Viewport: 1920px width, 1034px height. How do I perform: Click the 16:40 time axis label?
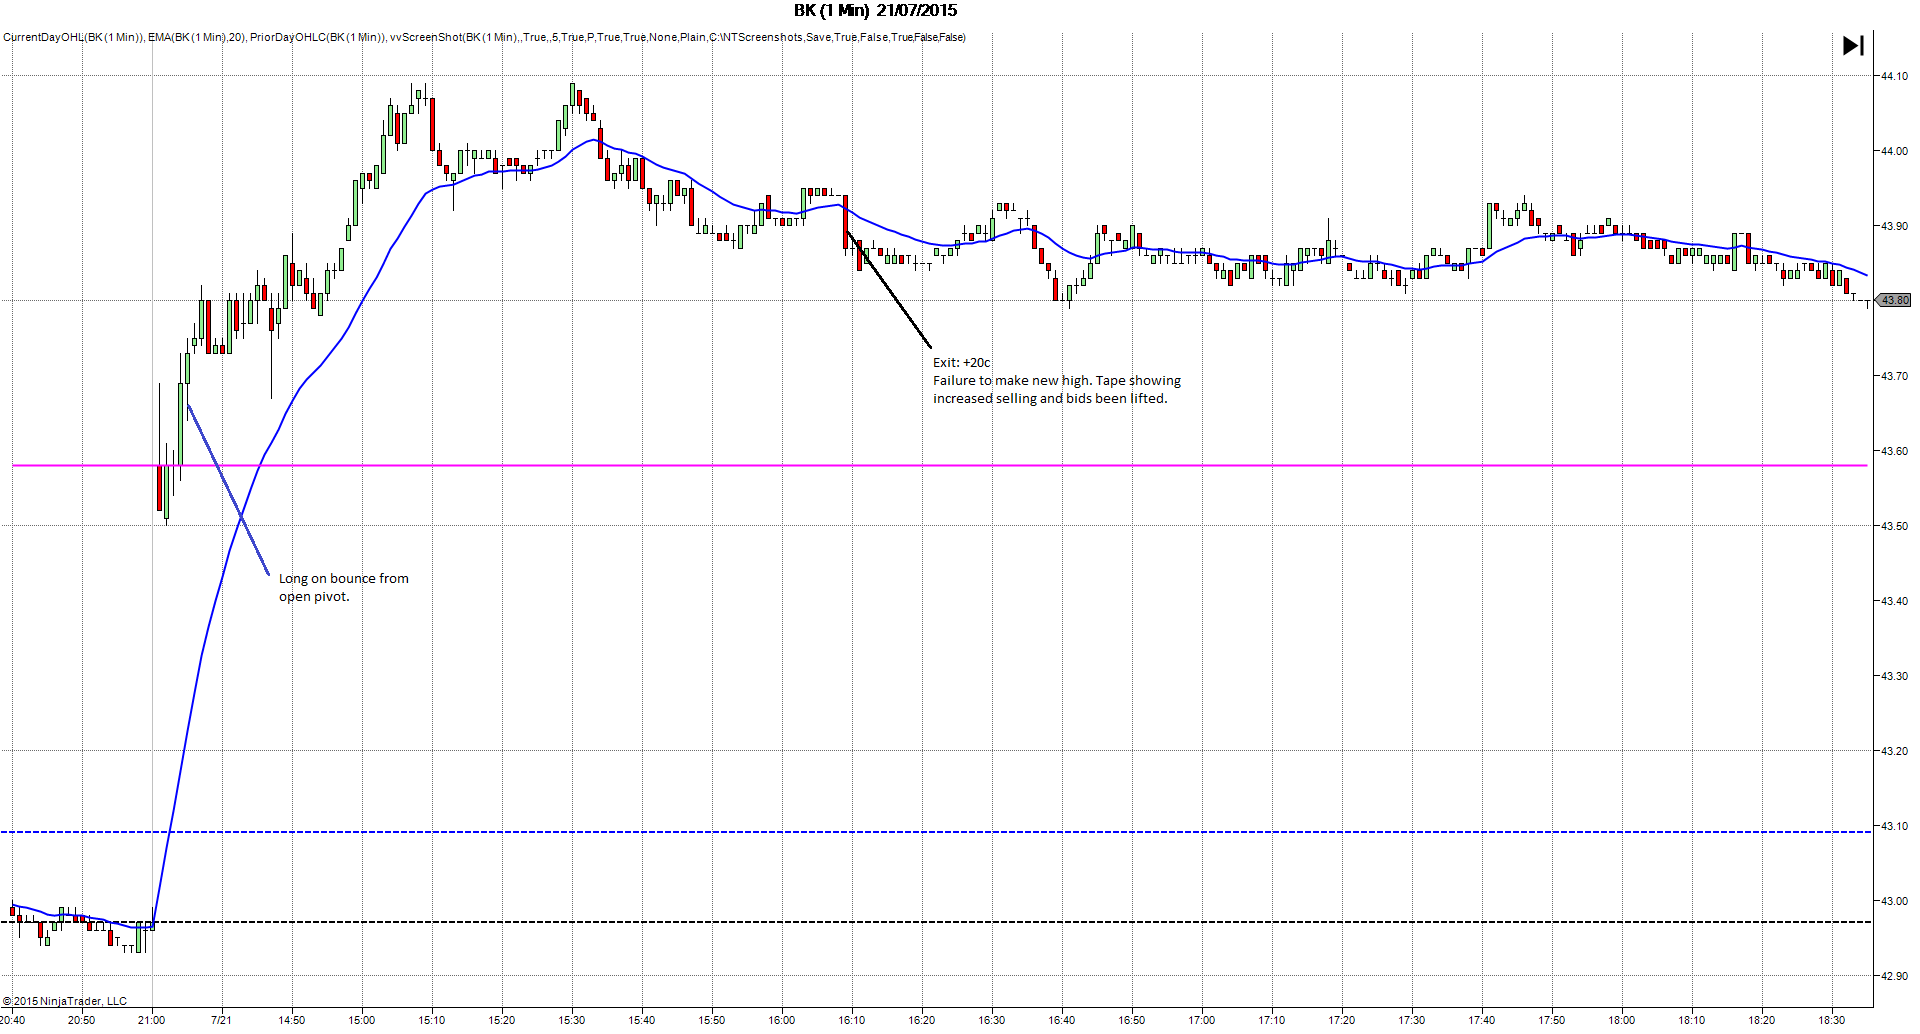coord(1062,1020)
